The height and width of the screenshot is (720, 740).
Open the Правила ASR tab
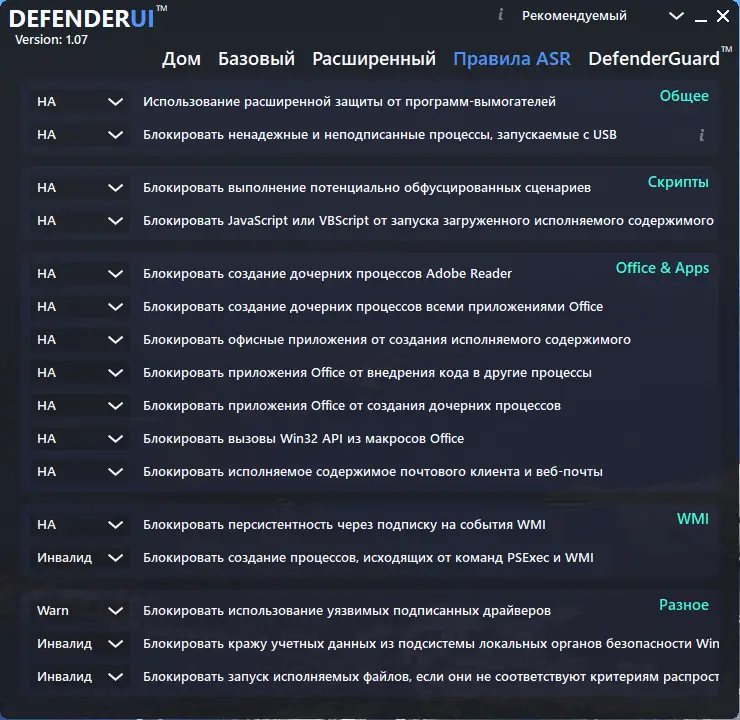(x=512, y=59)
